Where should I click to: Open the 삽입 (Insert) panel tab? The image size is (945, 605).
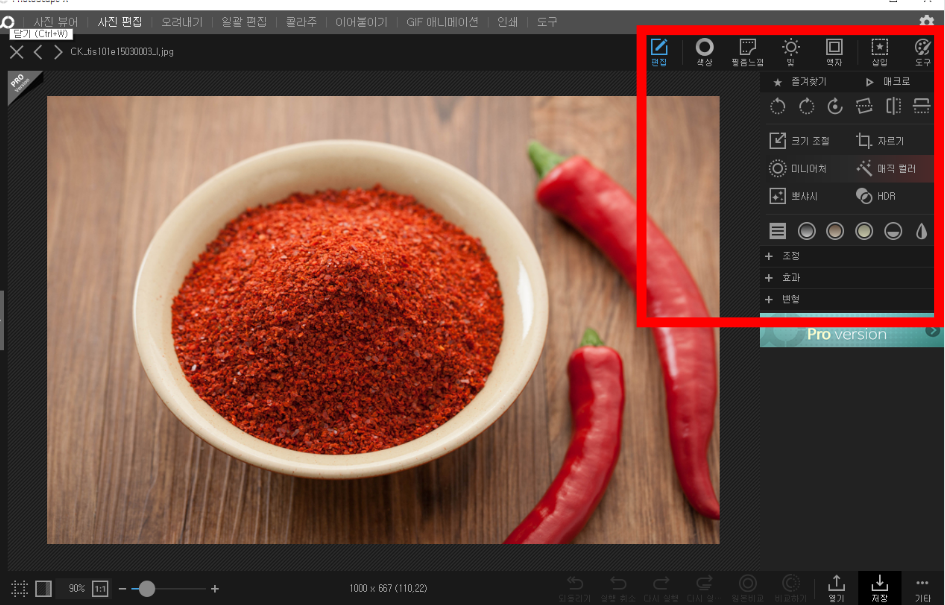point(879,52)
